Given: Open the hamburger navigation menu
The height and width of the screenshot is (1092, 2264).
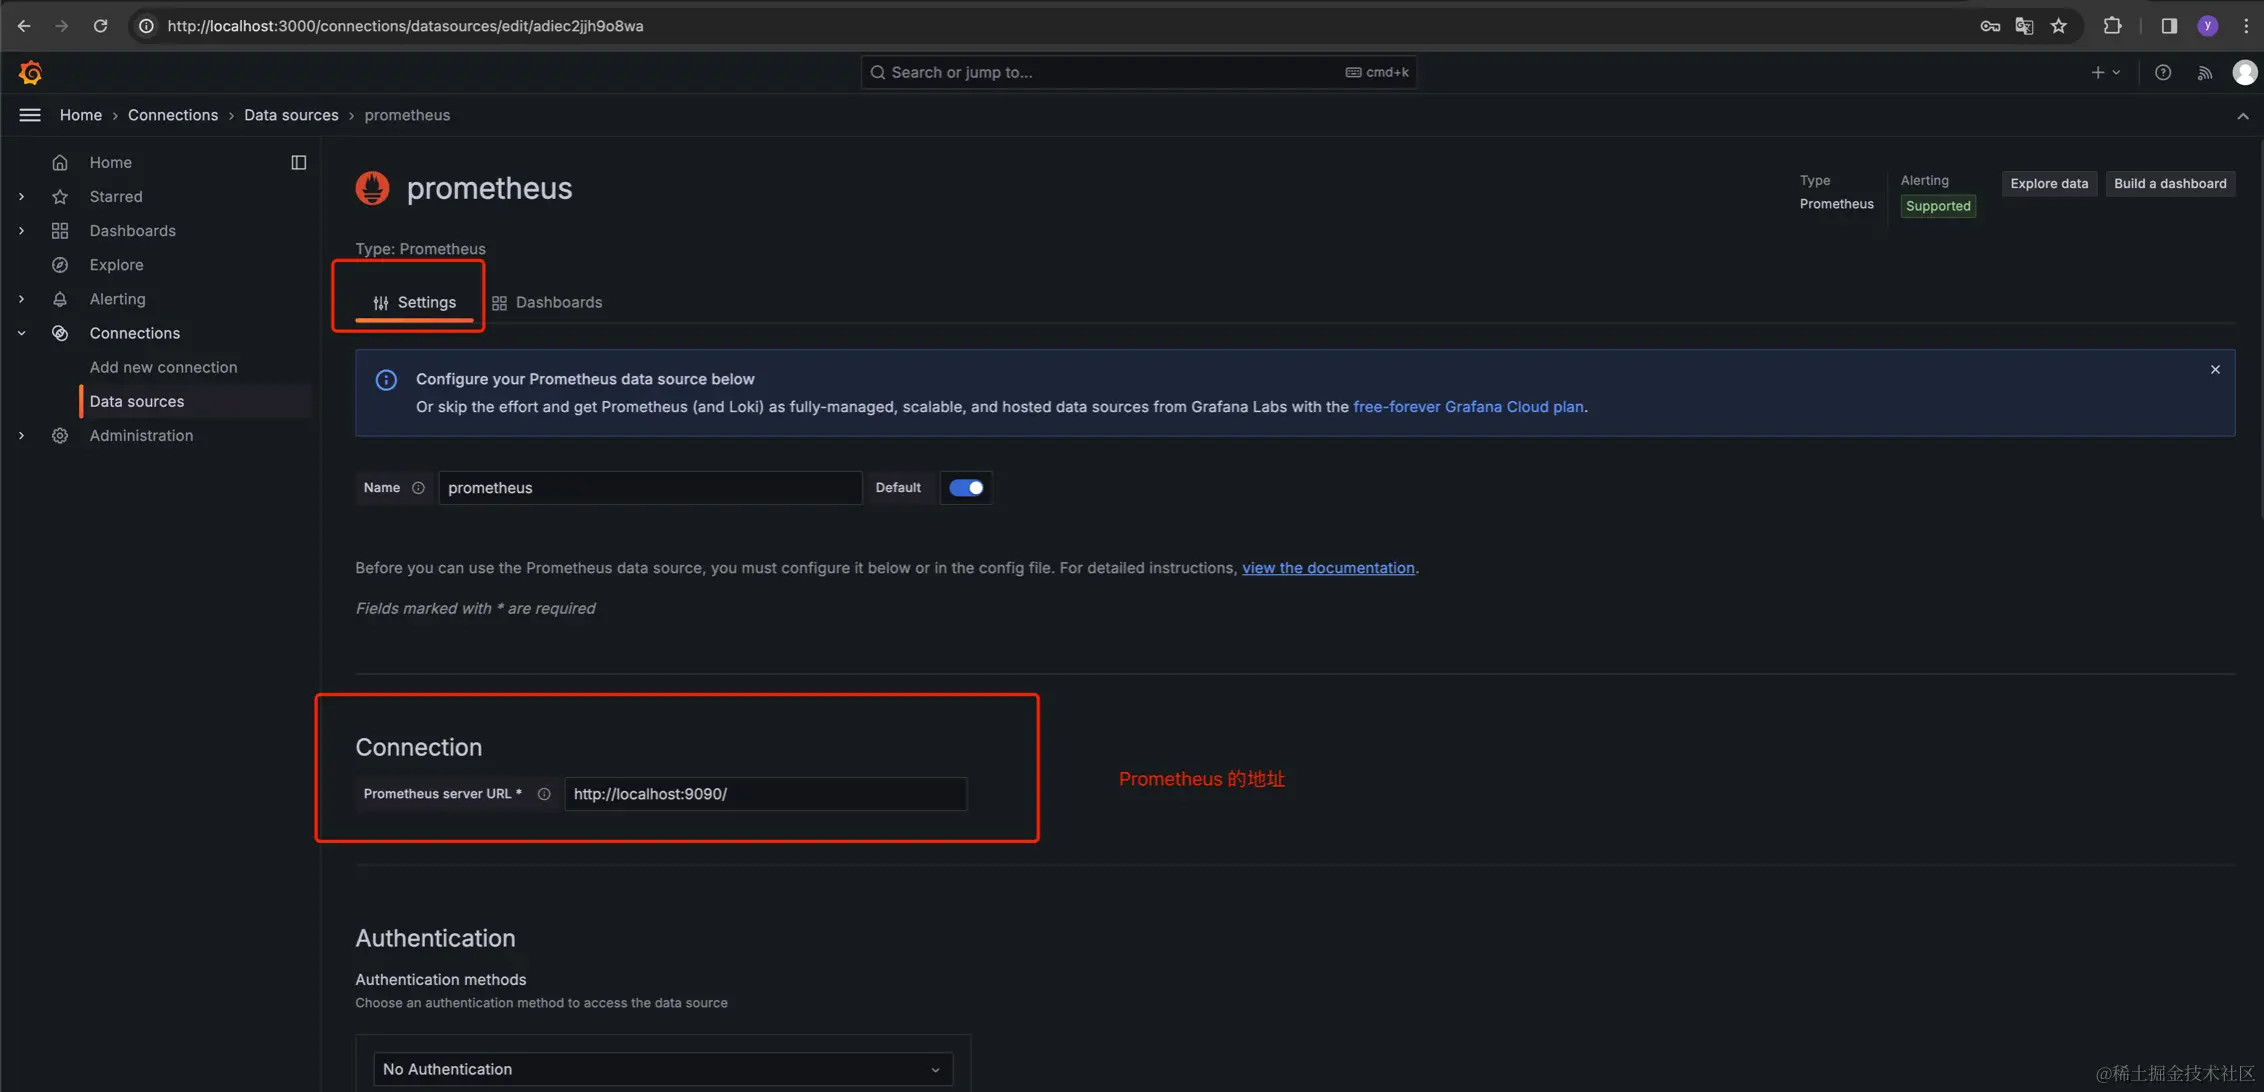Looking at the screenshot, I should tap(30, 115).
